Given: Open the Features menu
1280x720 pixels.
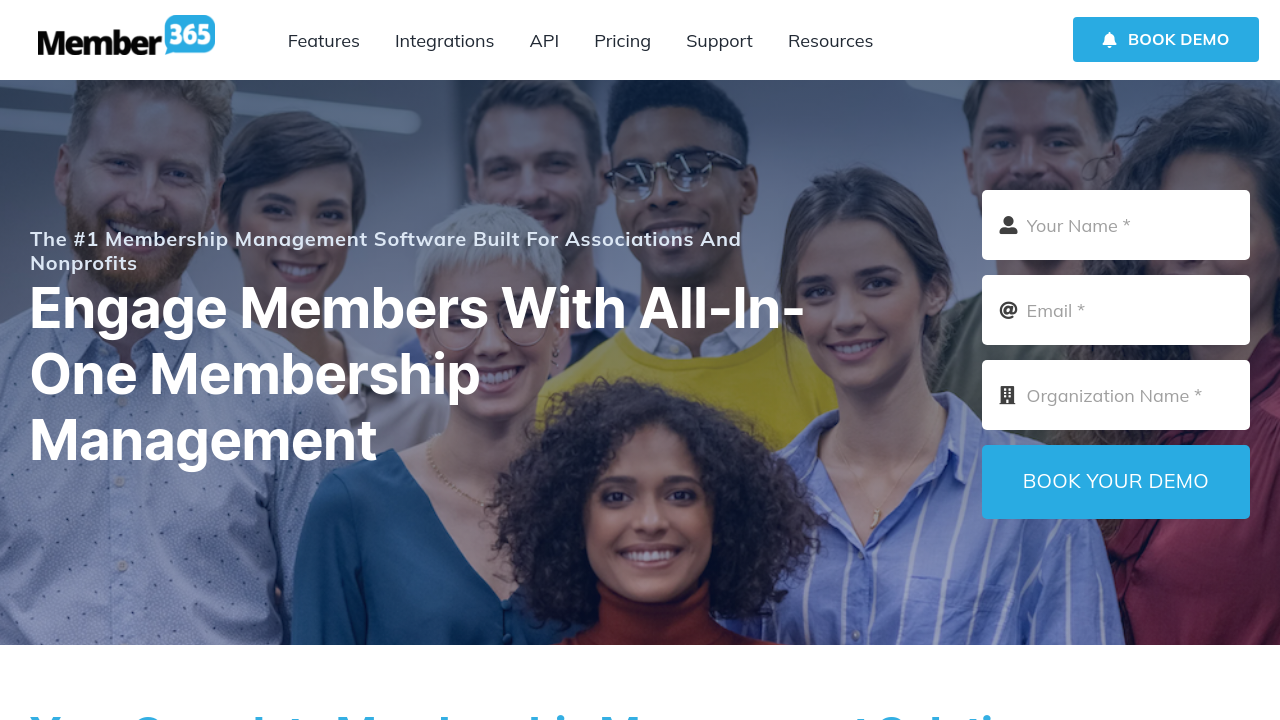Looking at the screenshot, I should [x=323, y=41].
